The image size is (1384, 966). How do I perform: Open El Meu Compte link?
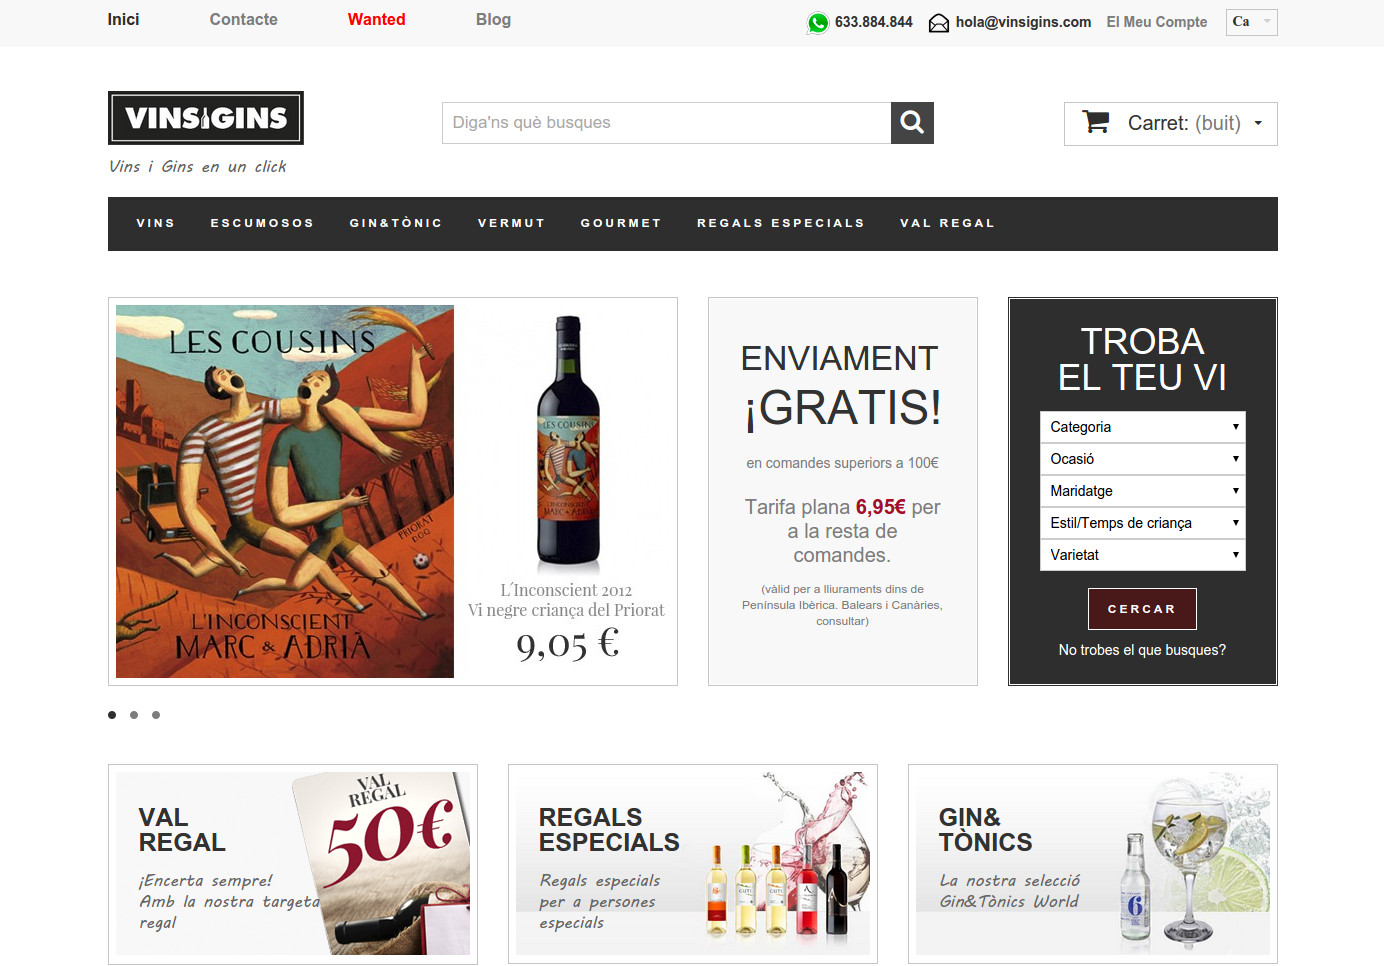(1156, 22)
